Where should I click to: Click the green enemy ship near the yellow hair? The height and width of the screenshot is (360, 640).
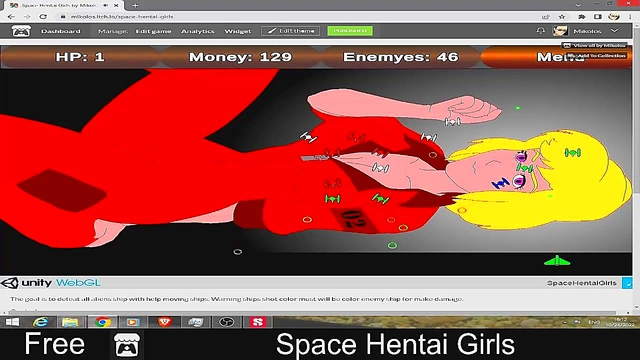tap(573, 153)
